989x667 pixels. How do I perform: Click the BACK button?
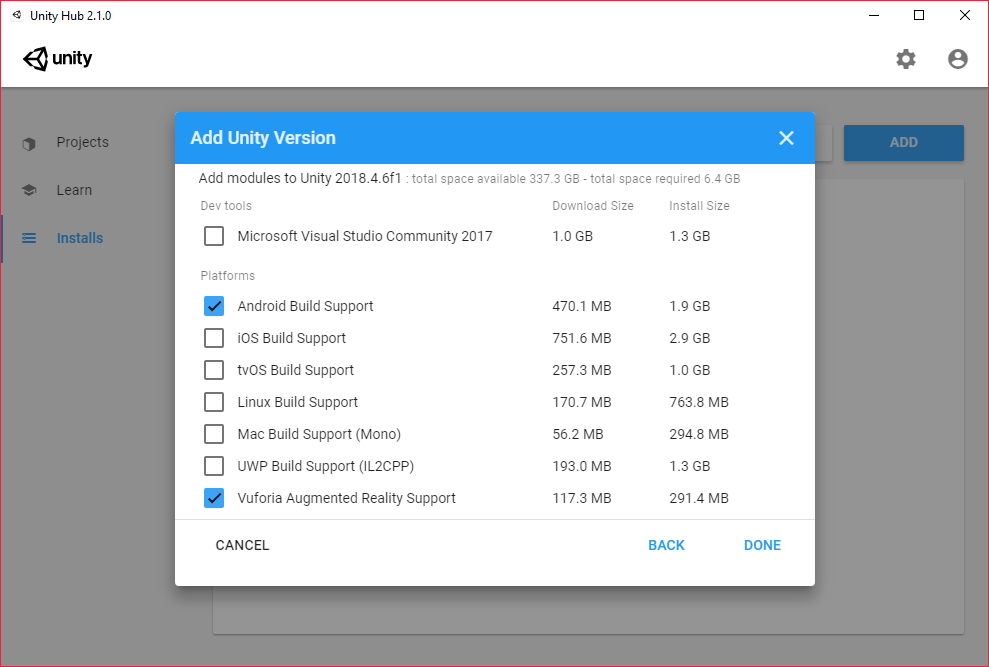pos(666,545)
